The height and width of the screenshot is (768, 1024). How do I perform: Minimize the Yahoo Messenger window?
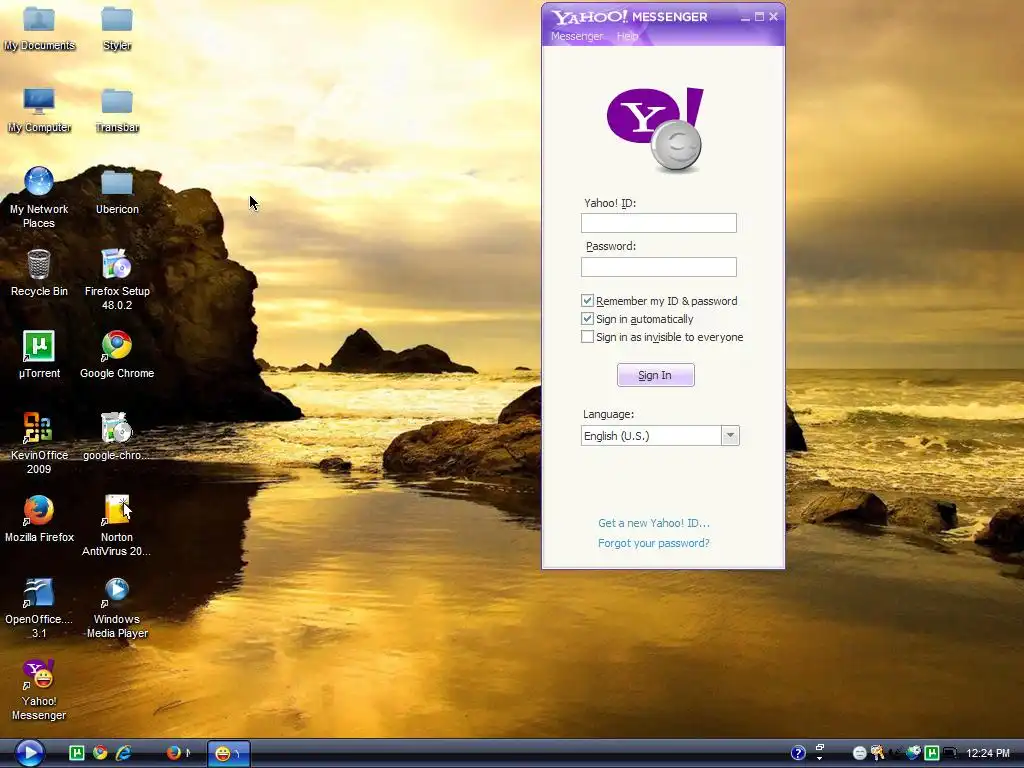pyautogui.click(x=745, y=18)
